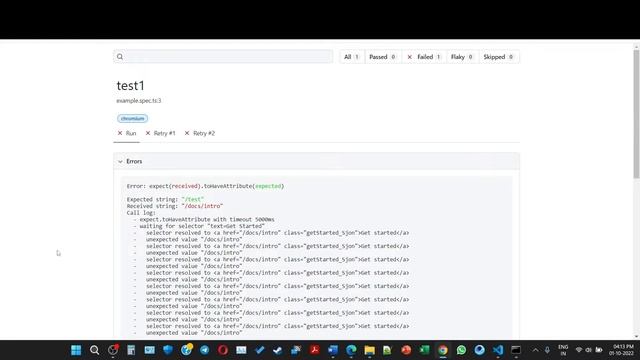This screenshot has height=360, width=640.
Task: Click the 'timeout 5000ms' log line
Action: pyautogui.click(x=207, y=220)
